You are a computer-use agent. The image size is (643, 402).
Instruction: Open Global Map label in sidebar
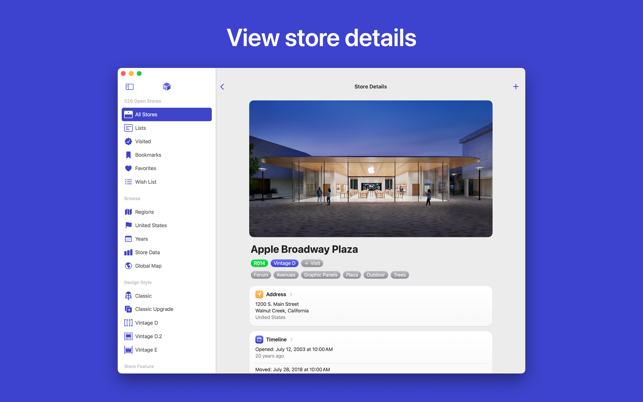[x=148, y=266]
